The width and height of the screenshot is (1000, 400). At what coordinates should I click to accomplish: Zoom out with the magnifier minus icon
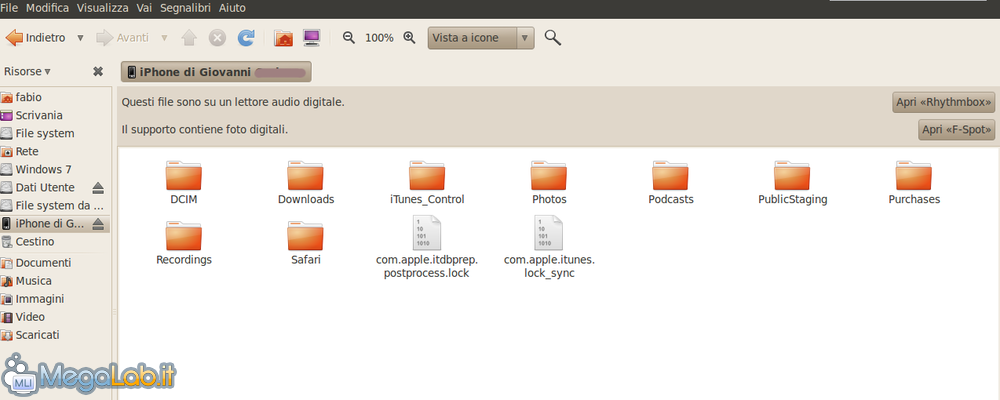[x=349, y=38]
